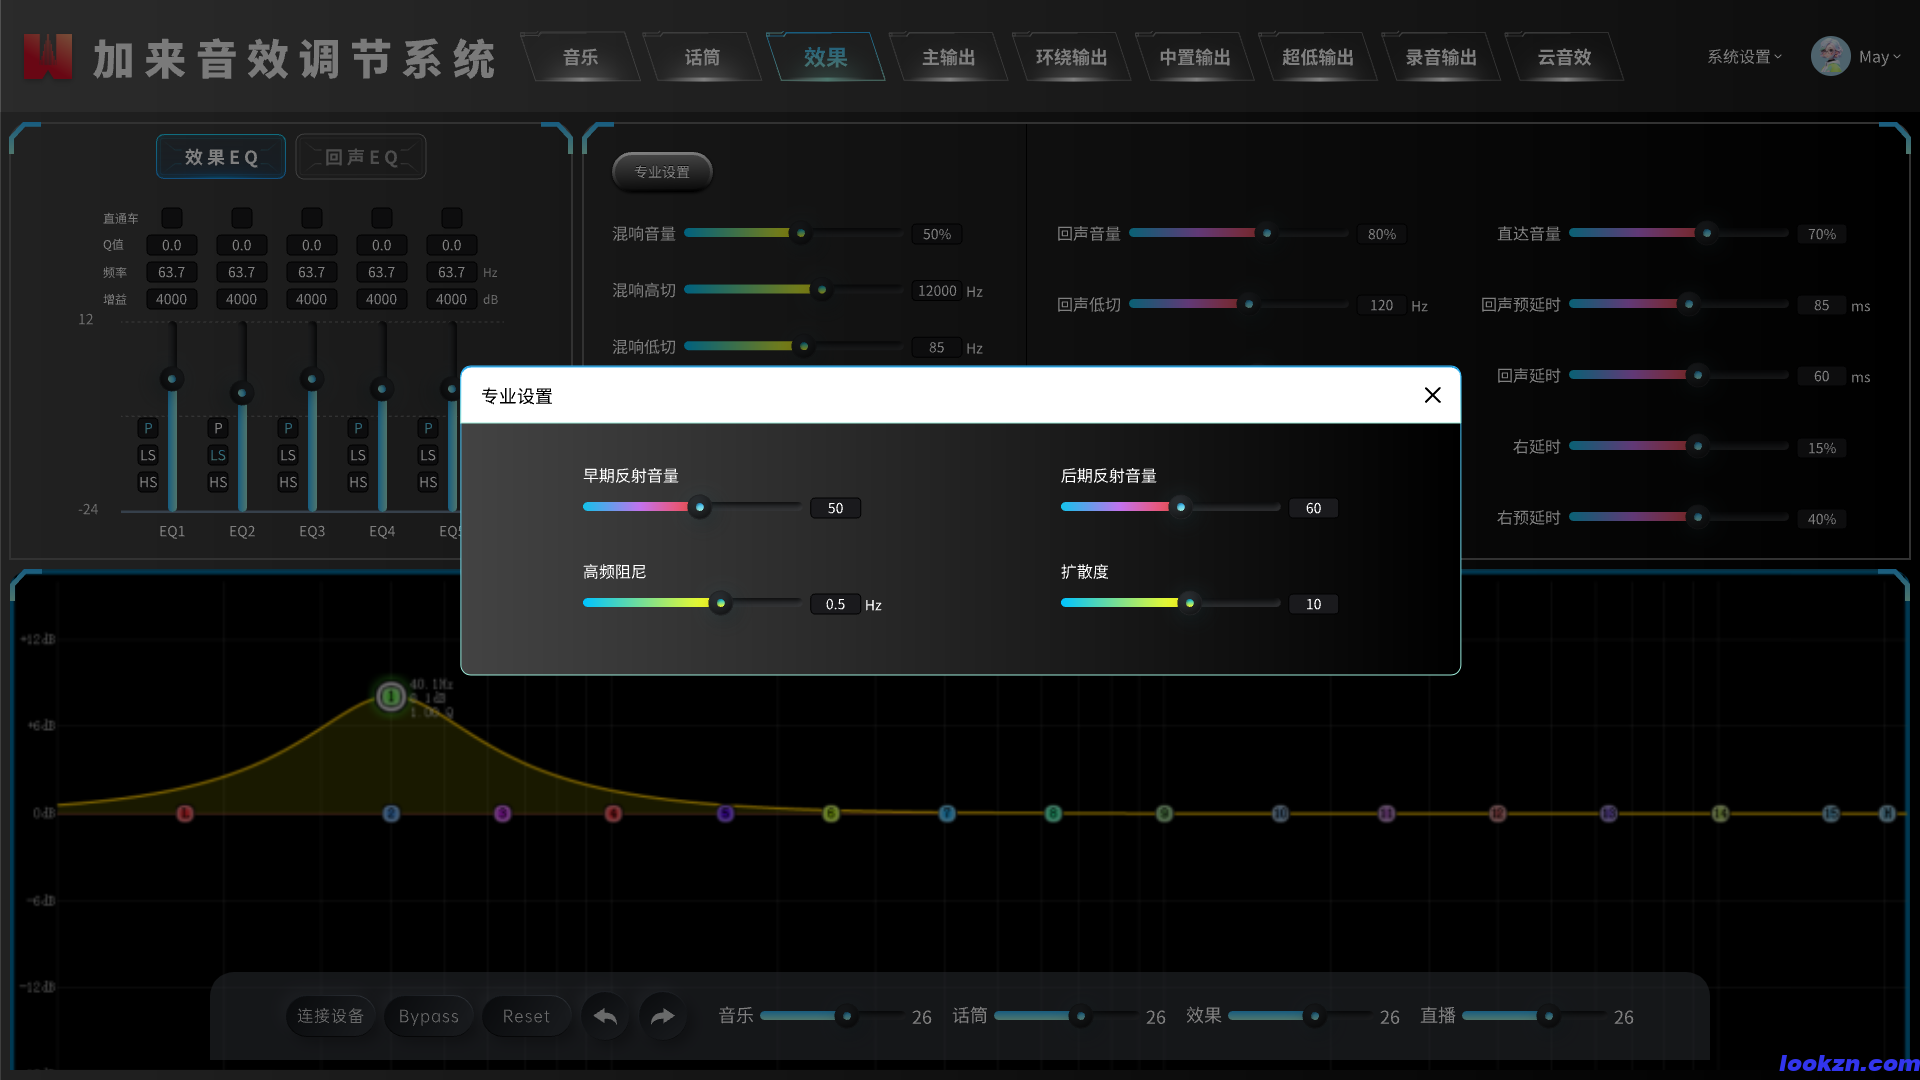Switch to the 主输出 tab
1920x1080 pixels.
[x=946, y=57]
